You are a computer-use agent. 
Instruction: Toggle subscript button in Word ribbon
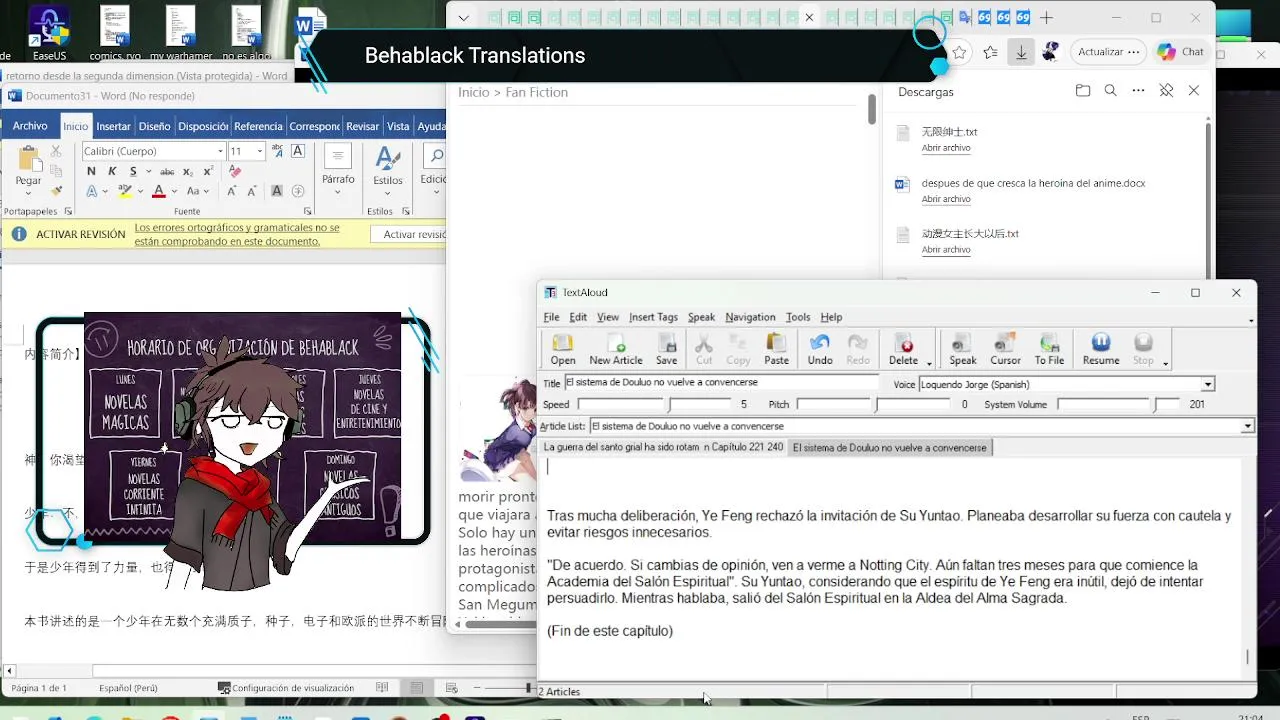[189, 171]
